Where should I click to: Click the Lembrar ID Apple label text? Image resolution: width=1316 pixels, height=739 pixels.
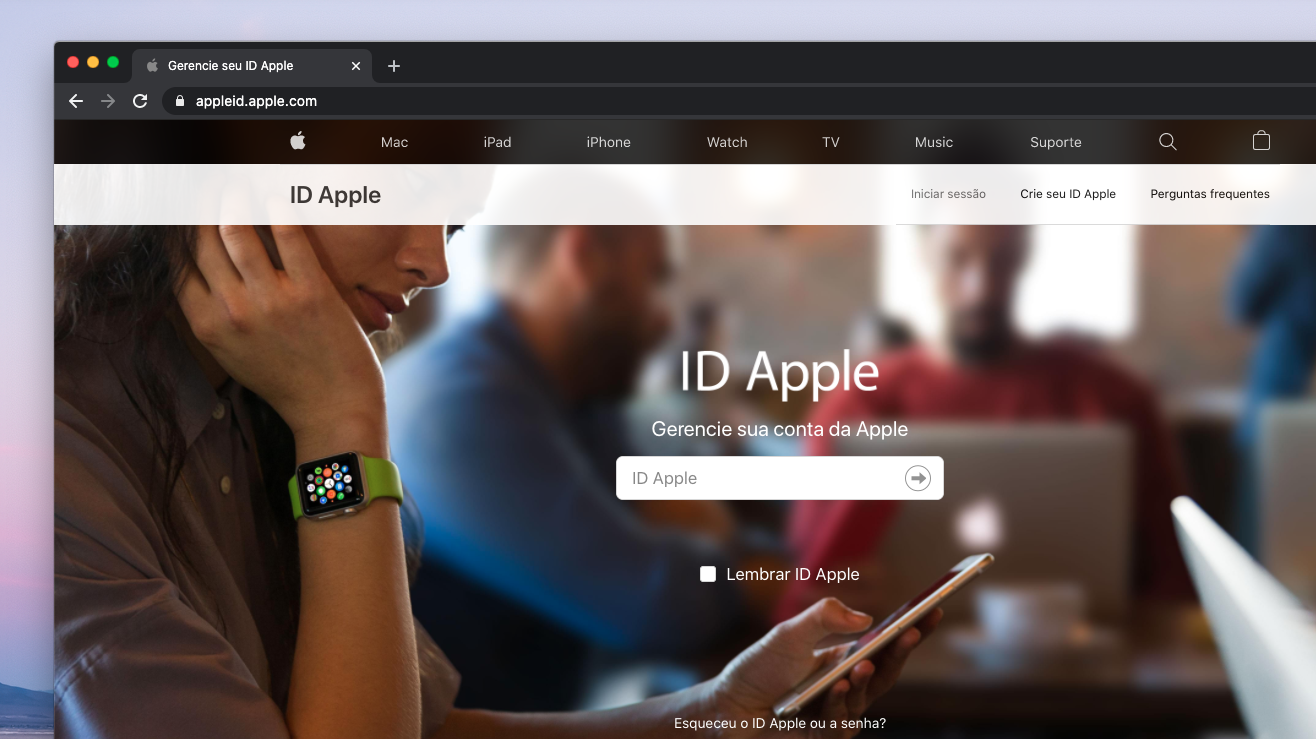[x=793, y=574]
